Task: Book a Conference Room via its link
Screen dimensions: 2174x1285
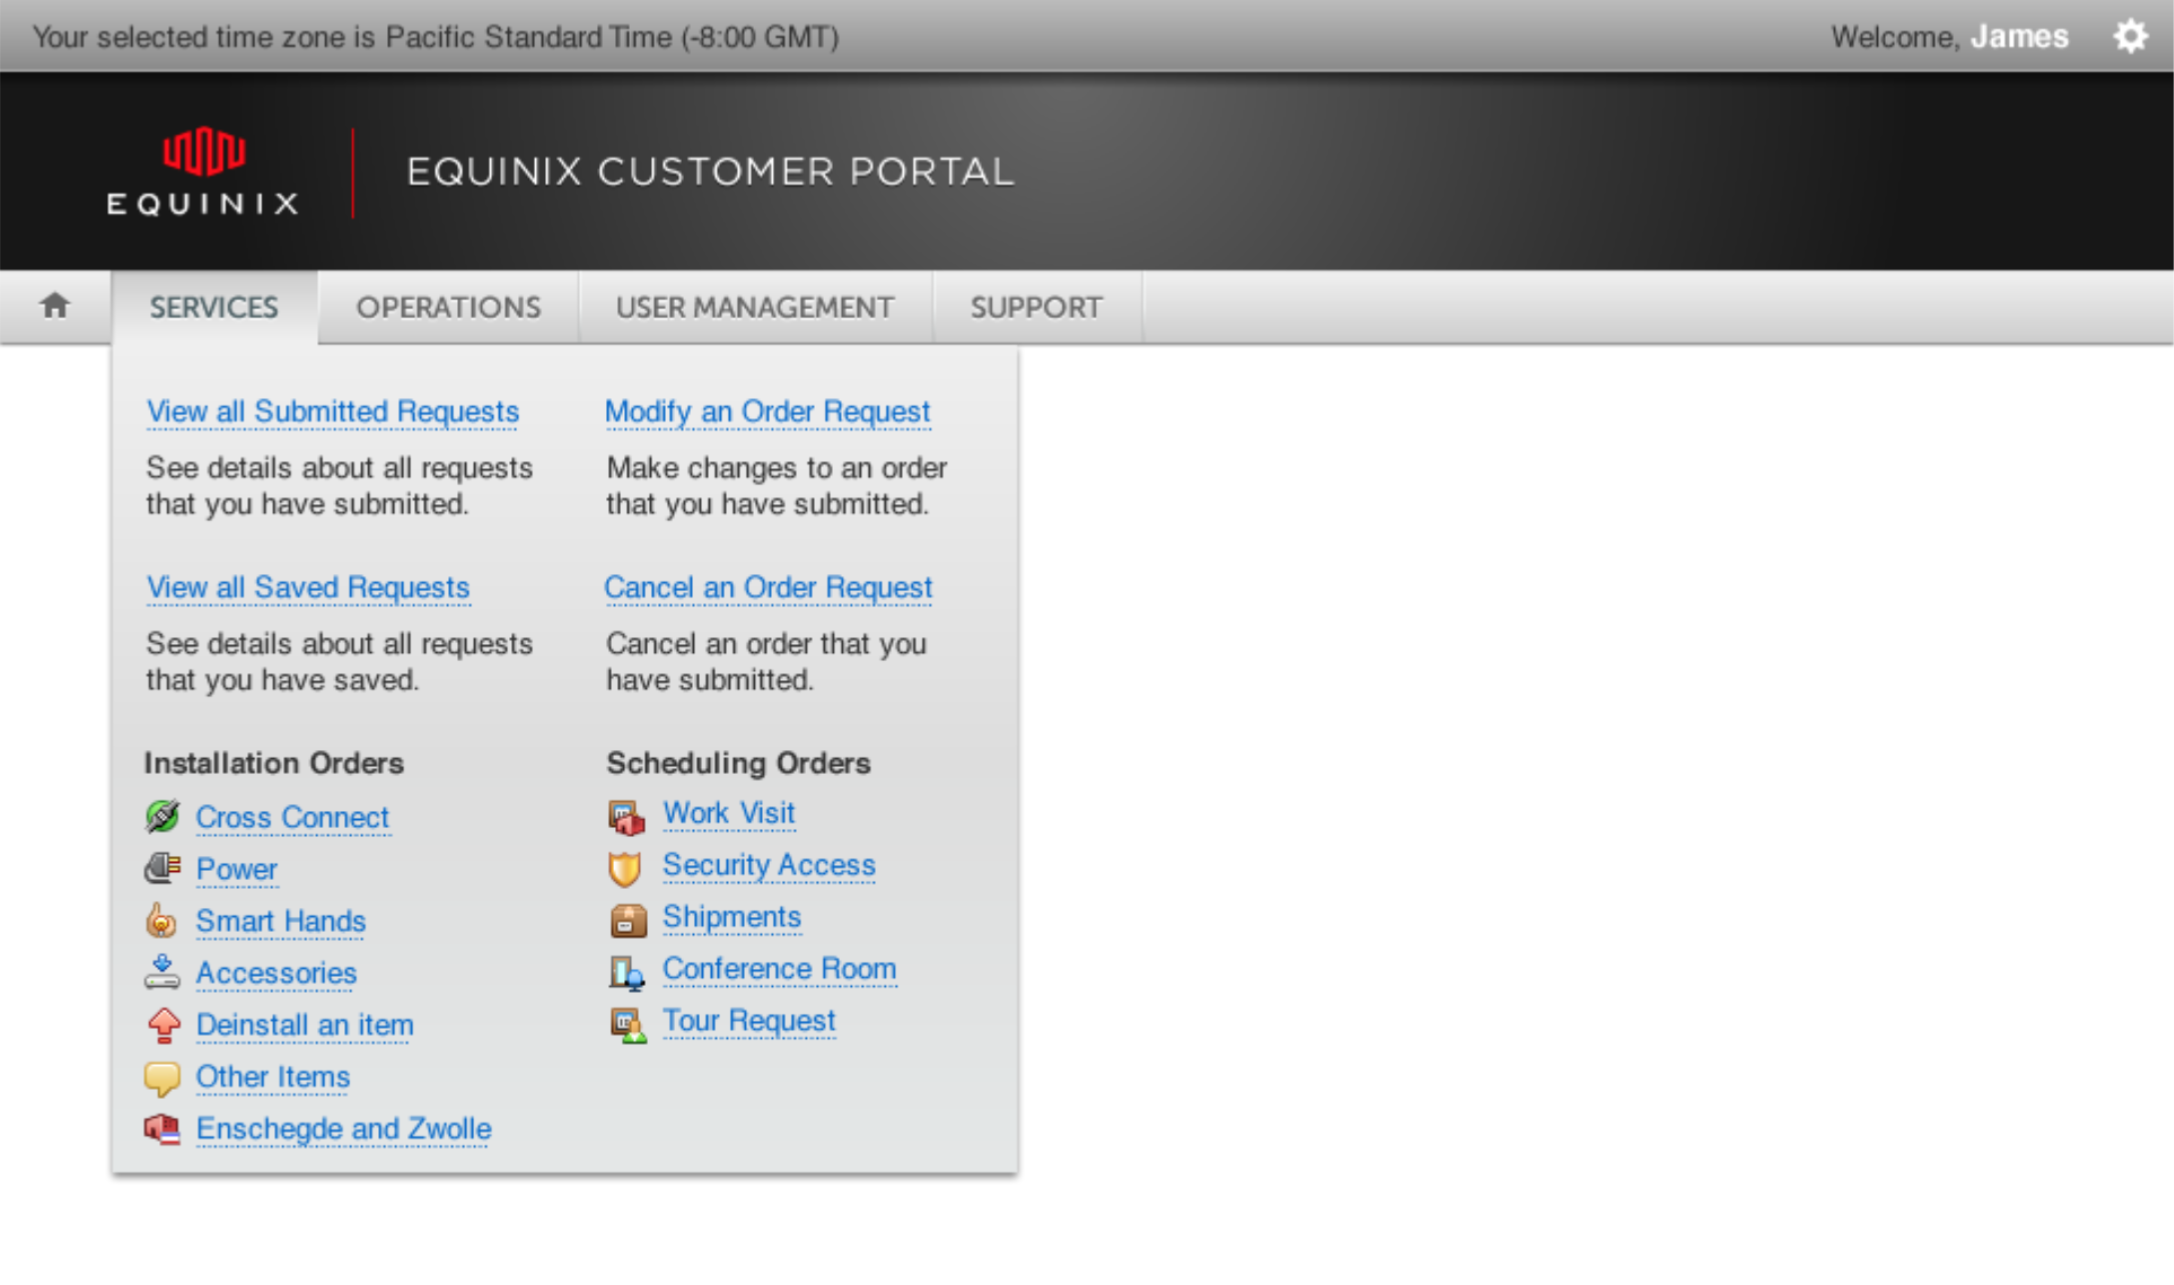Action: 780,970
